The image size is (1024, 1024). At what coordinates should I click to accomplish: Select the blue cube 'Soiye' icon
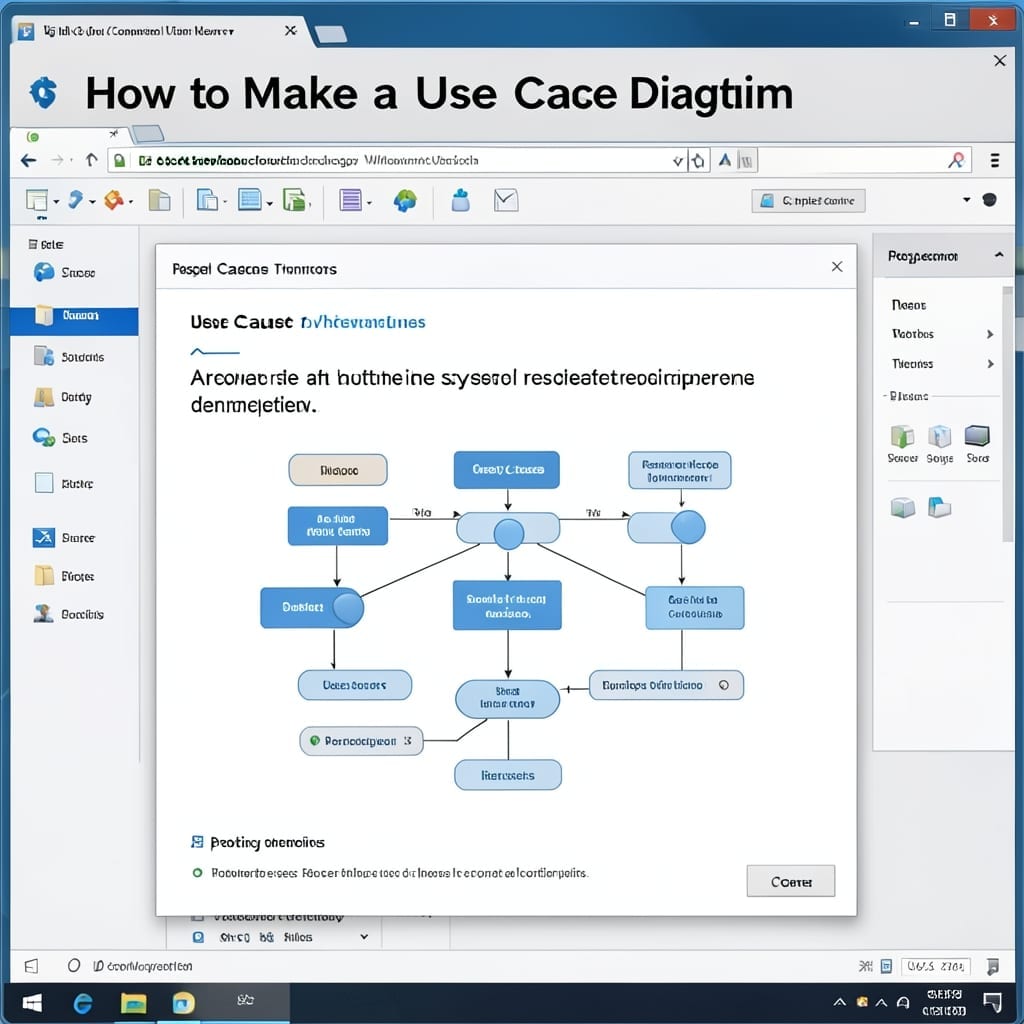click(939, 436)
